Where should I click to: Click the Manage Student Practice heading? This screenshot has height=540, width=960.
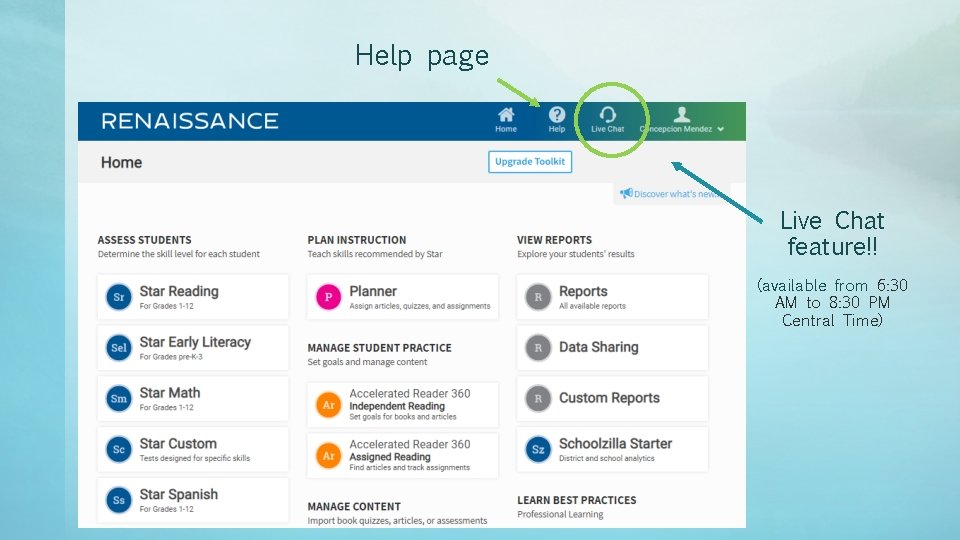(380, 348)
